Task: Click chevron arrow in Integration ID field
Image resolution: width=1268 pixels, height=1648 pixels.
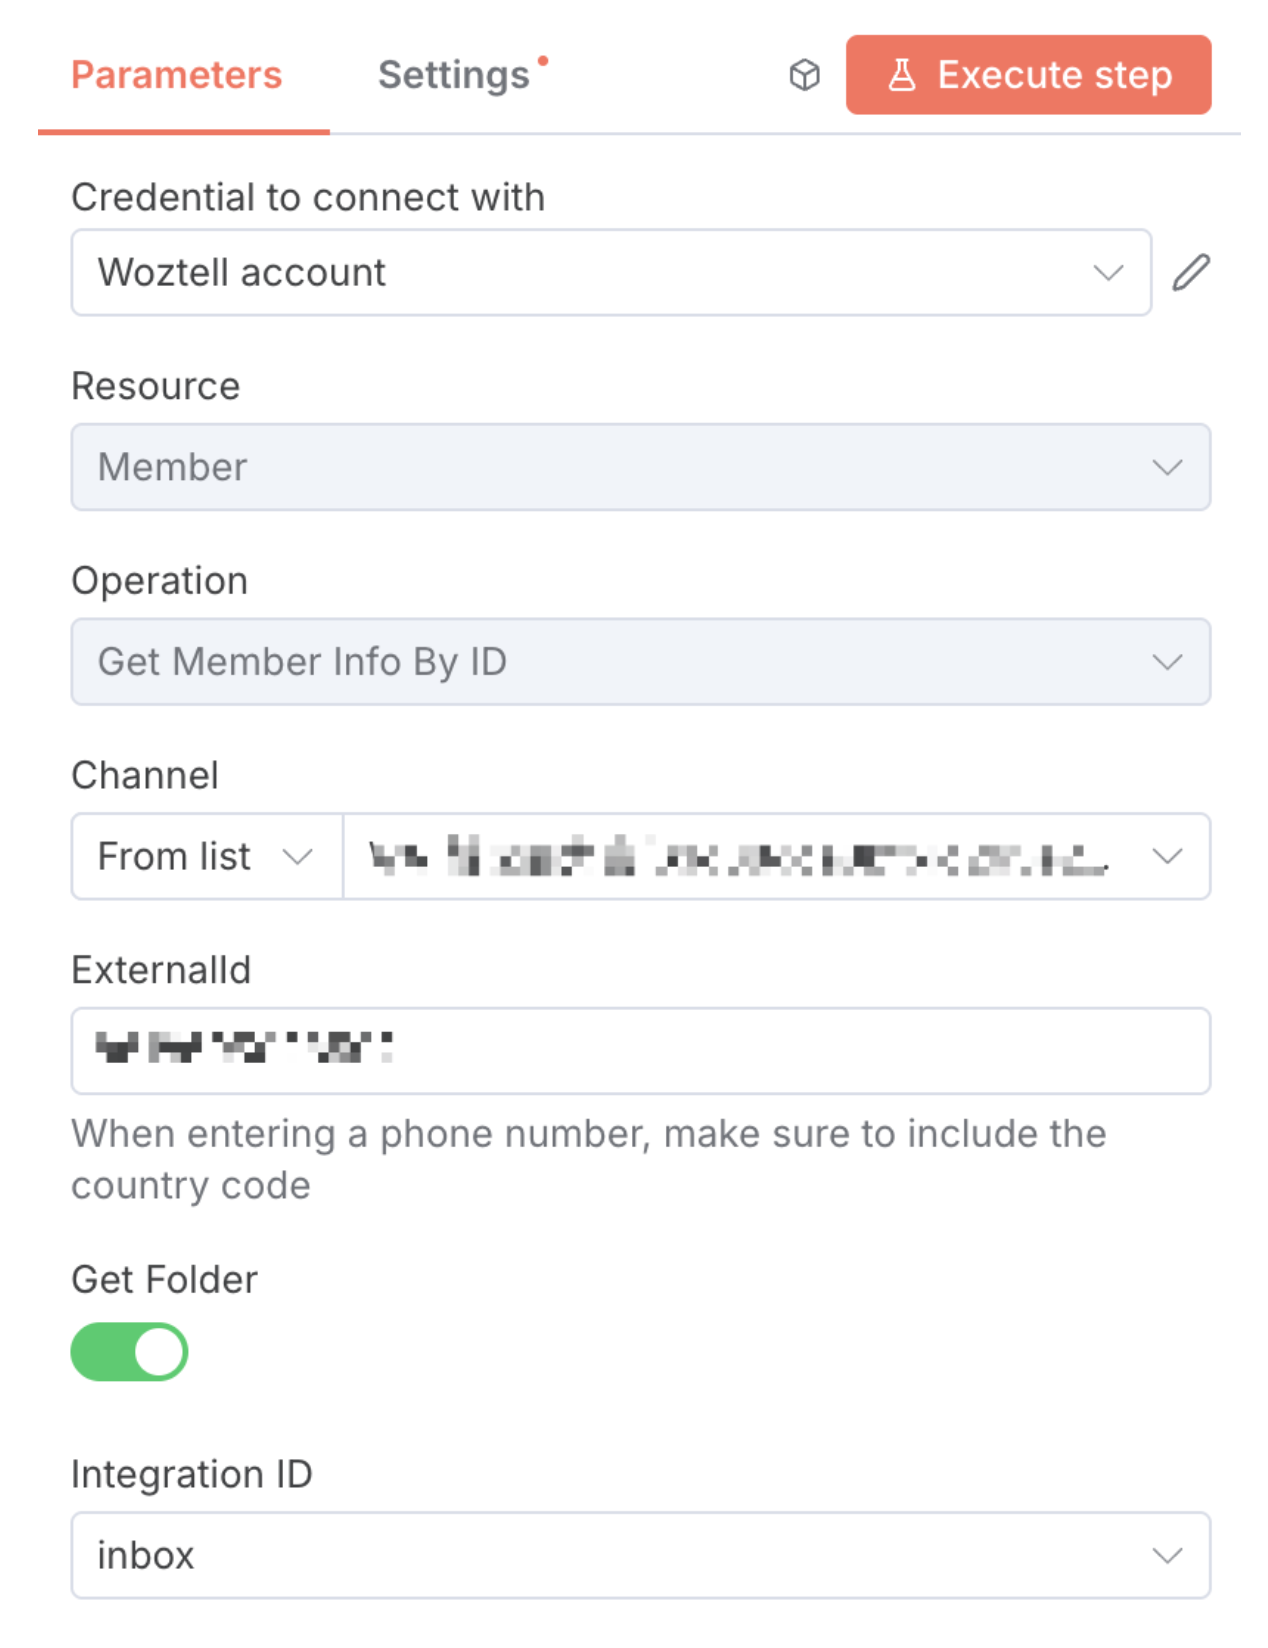Action: tap(1167, 1555)
